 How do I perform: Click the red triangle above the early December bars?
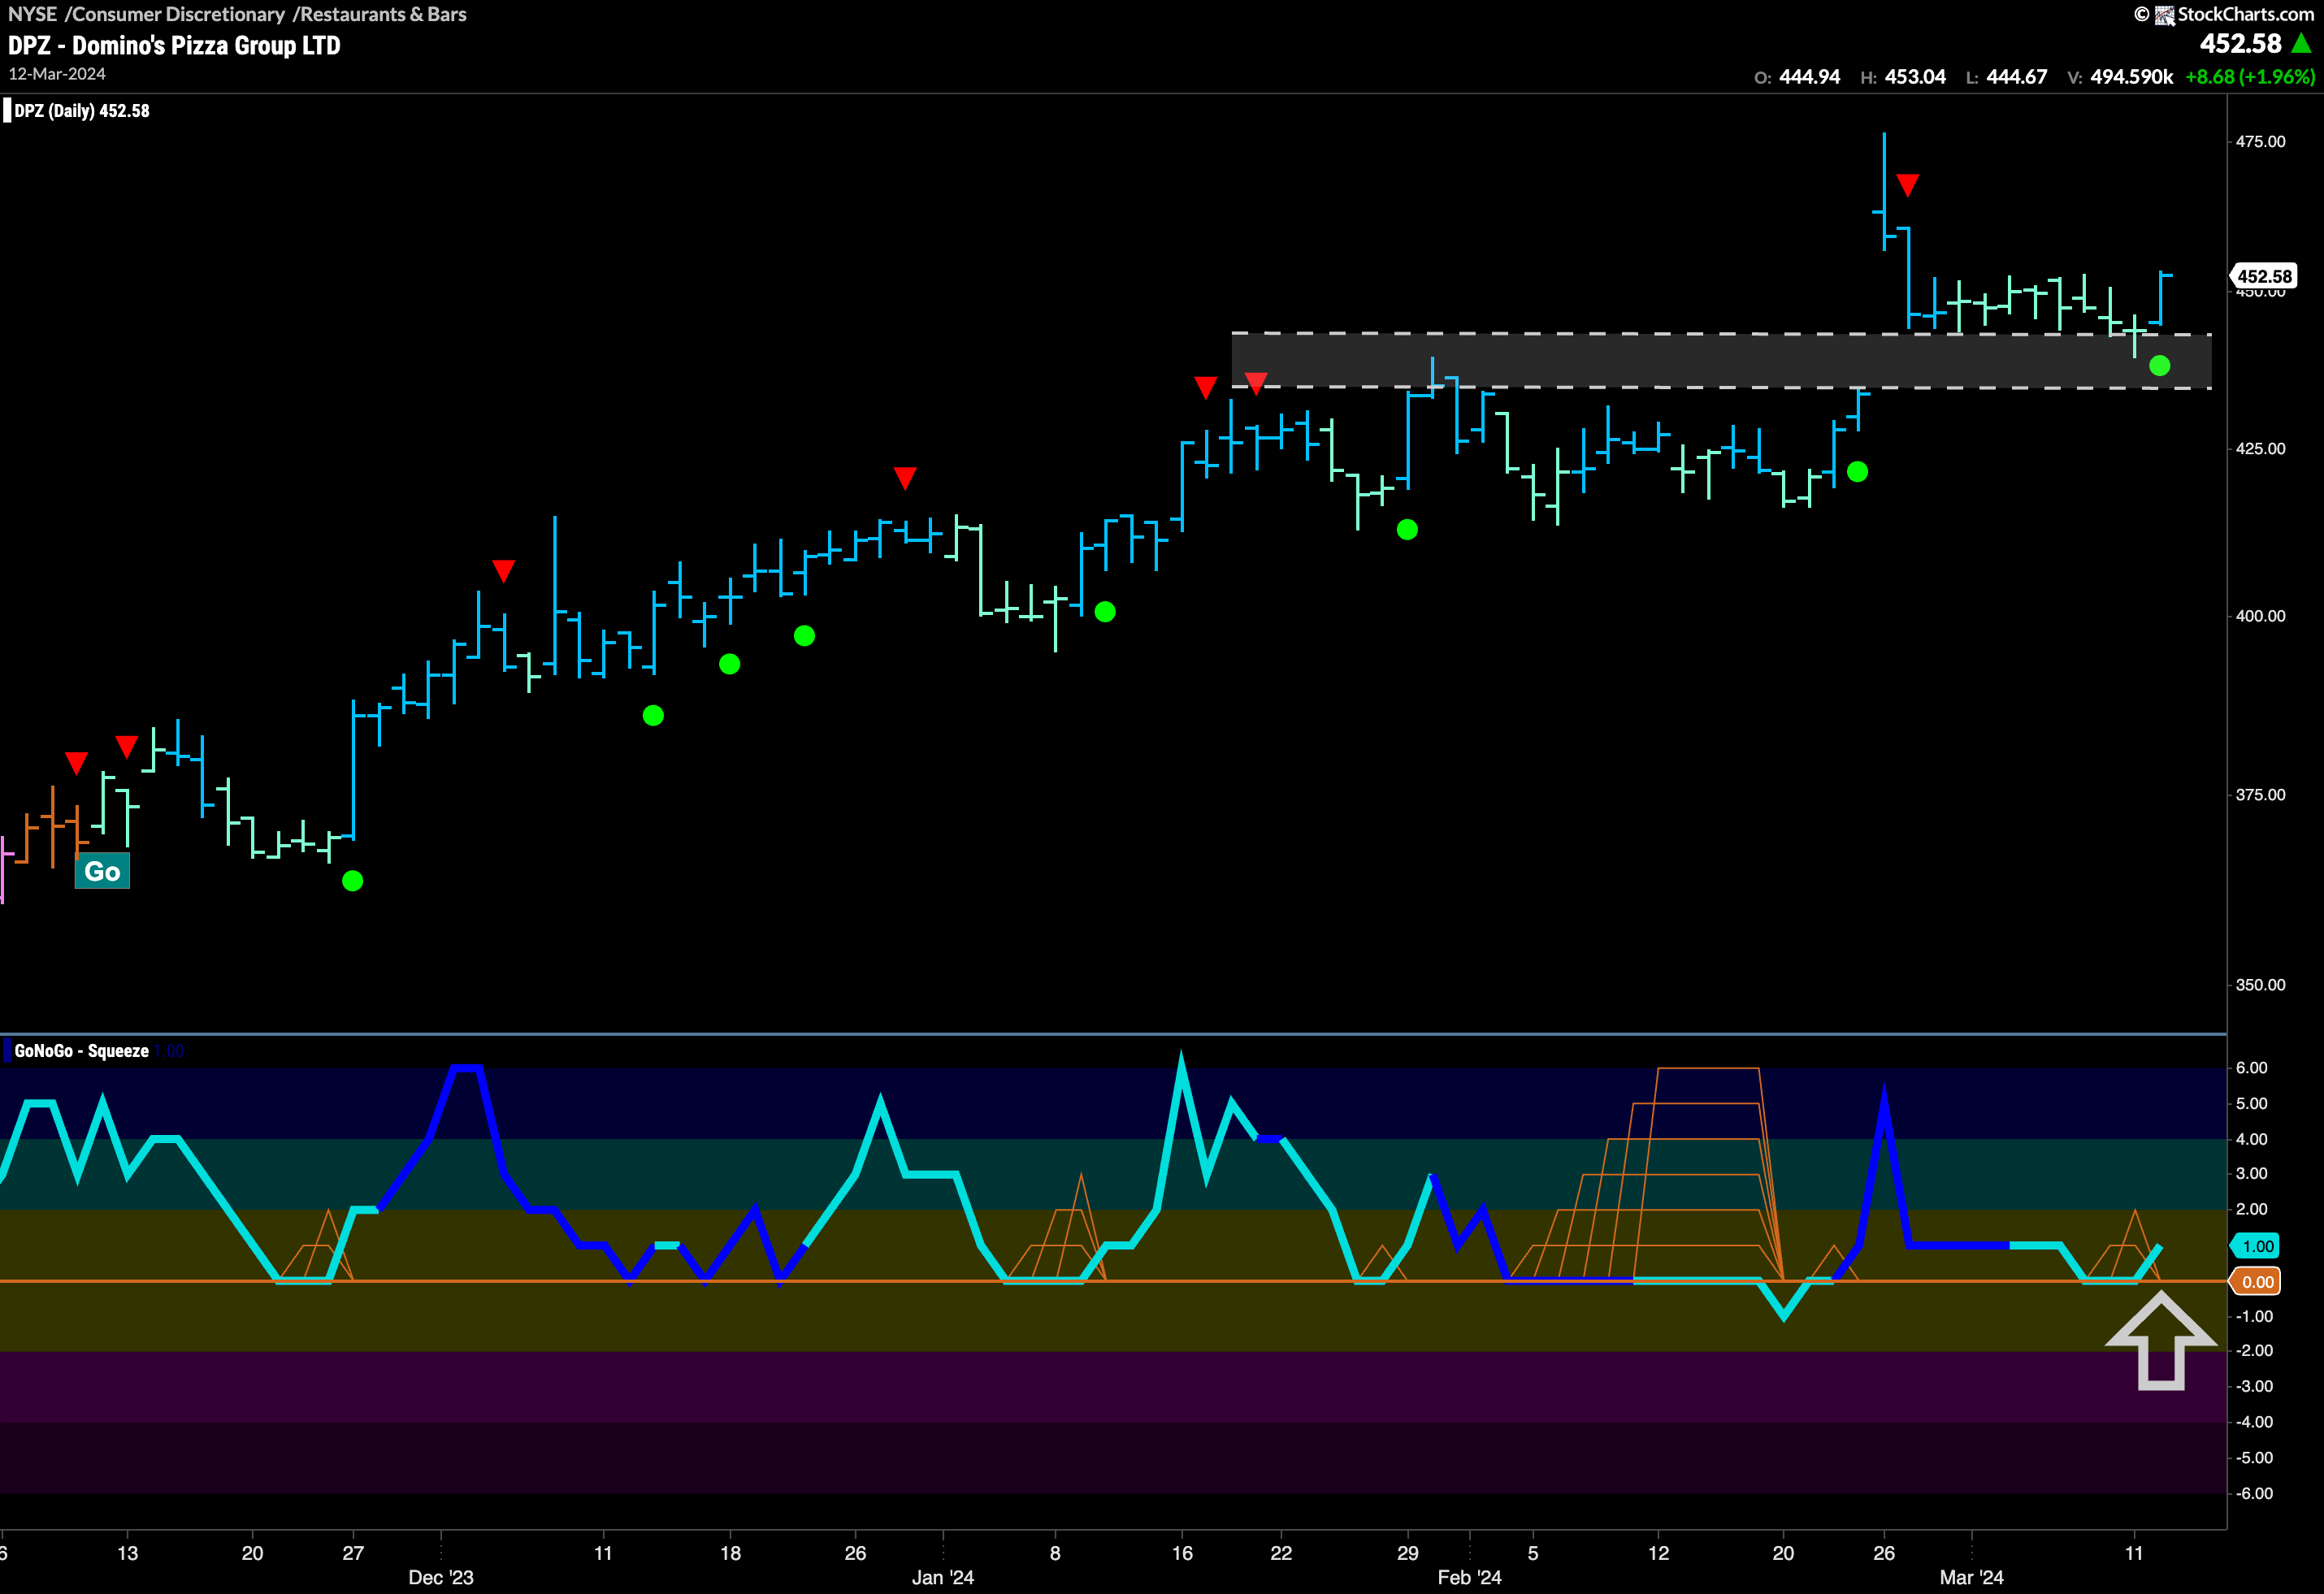503,571
